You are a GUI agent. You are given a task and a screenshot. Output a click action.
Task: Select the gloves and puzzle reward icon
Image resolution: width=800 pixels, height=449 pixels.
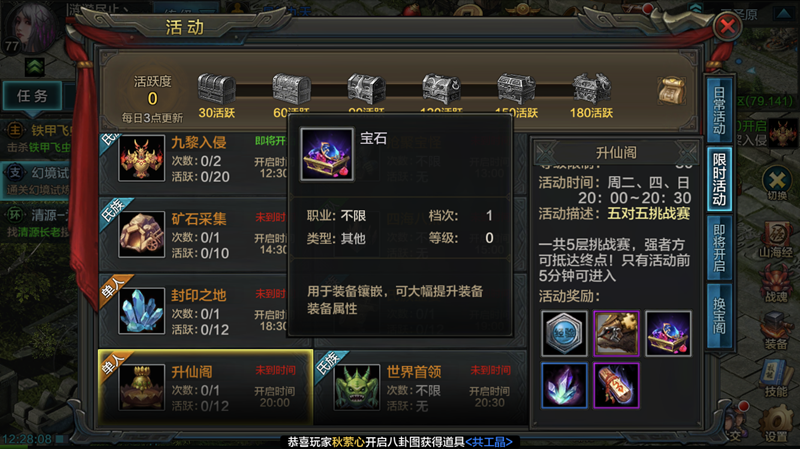(616, 333)
